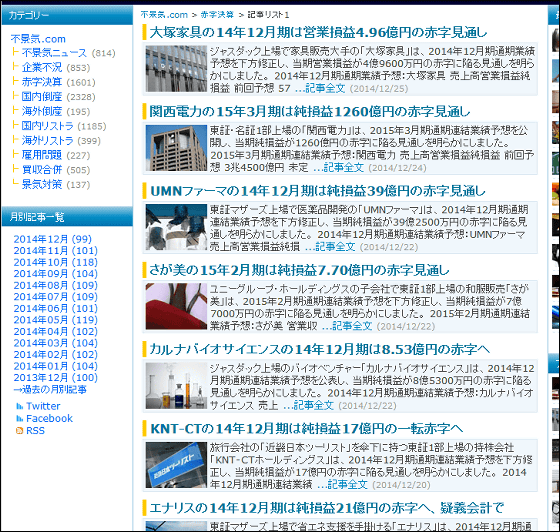The height and width of the screenshot is (532, 560).
Task: Click the Twitter chart icon
Action: (x=20, y=406)
